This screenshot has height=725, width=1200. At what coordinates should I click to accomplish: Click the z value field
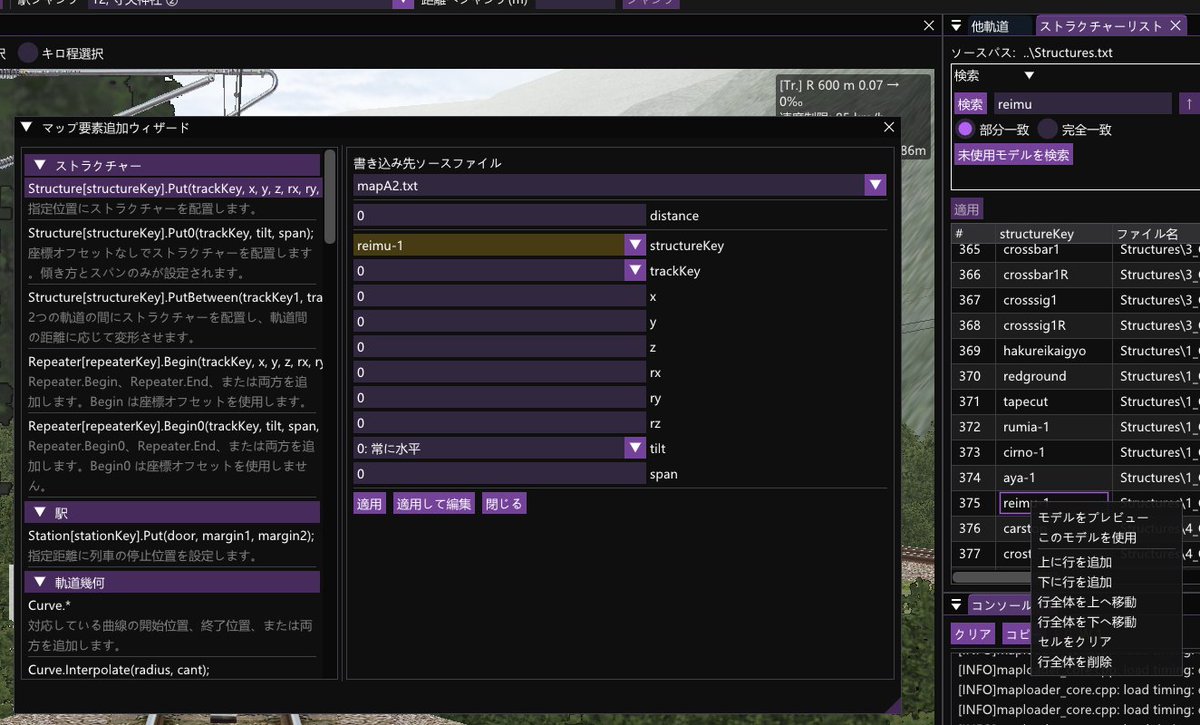499,347
